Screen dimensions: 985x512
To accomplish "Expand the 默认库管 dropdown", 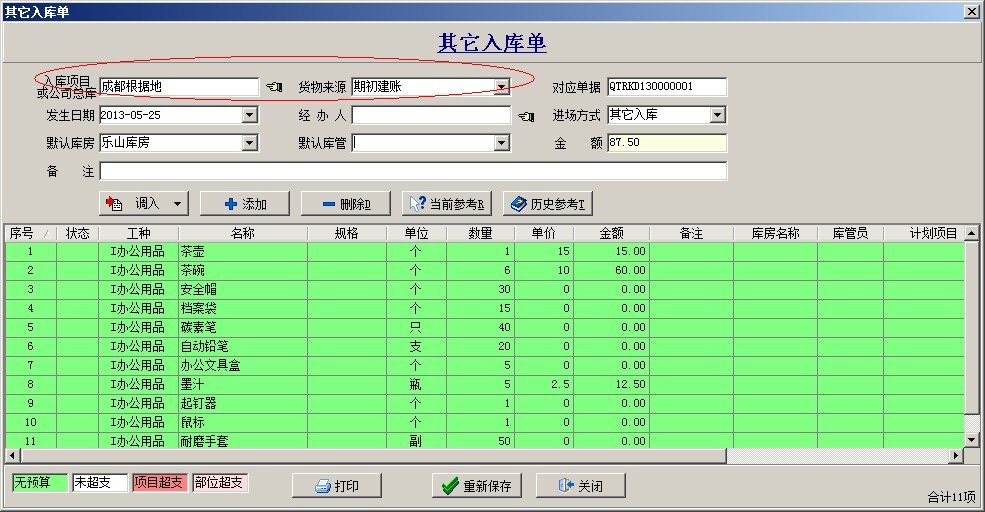I will pos(502,144).
